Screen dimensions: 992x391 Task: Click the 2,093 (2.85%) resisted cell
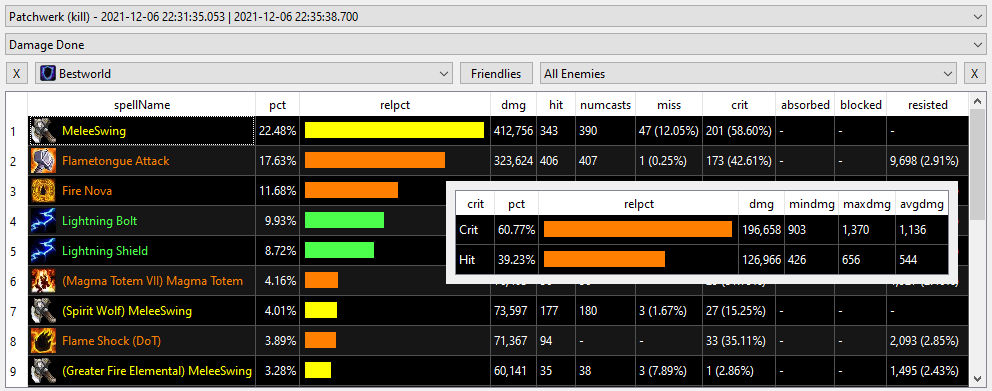tap(927, 340)
